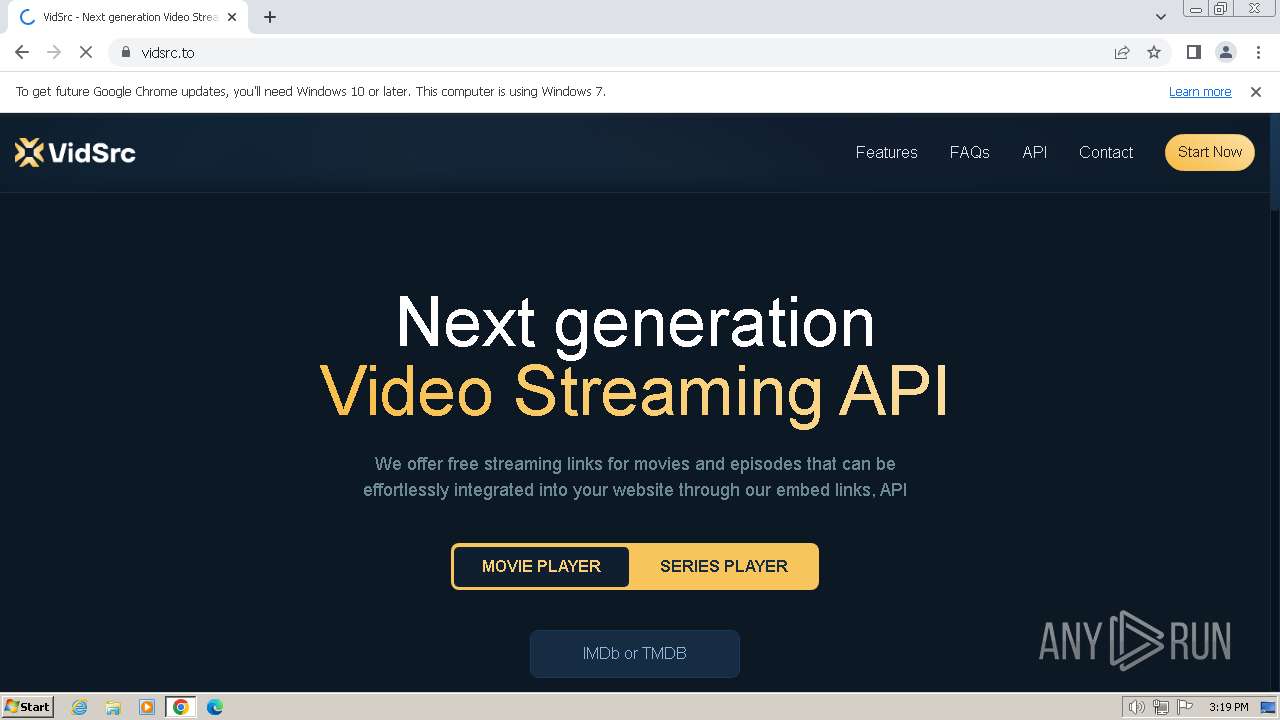Close the VidSrc browser tab
The width and height of the screenshot is (1280, 720).
pos(232,17)
